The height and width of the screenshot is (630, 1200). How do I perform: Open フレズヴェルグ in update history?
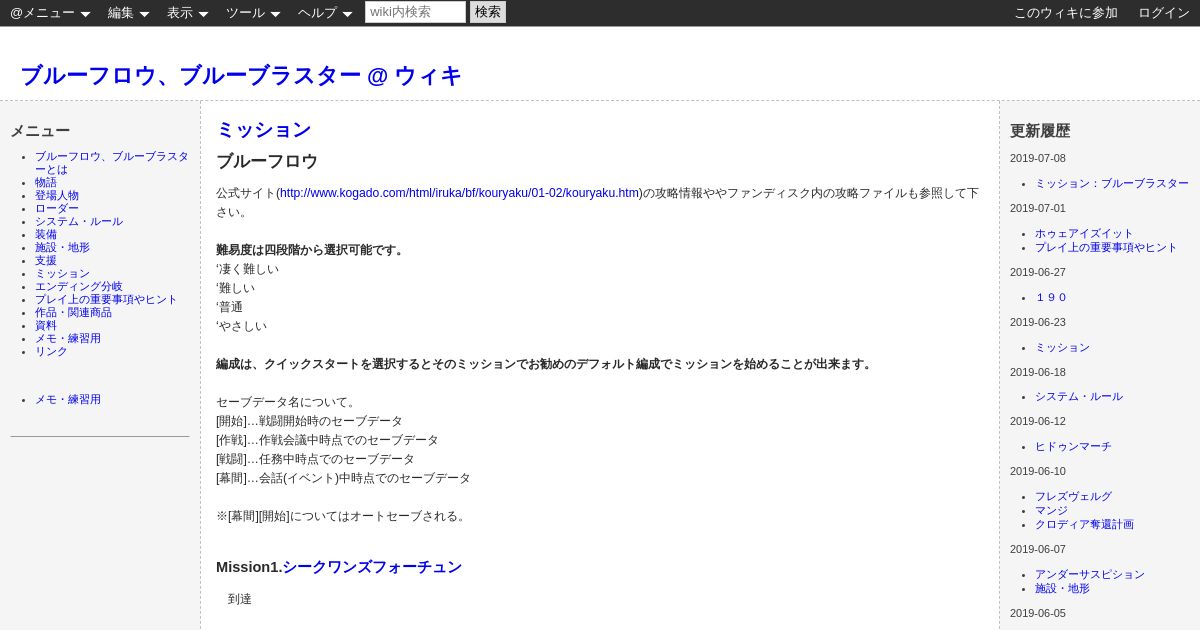(1073, 497)
